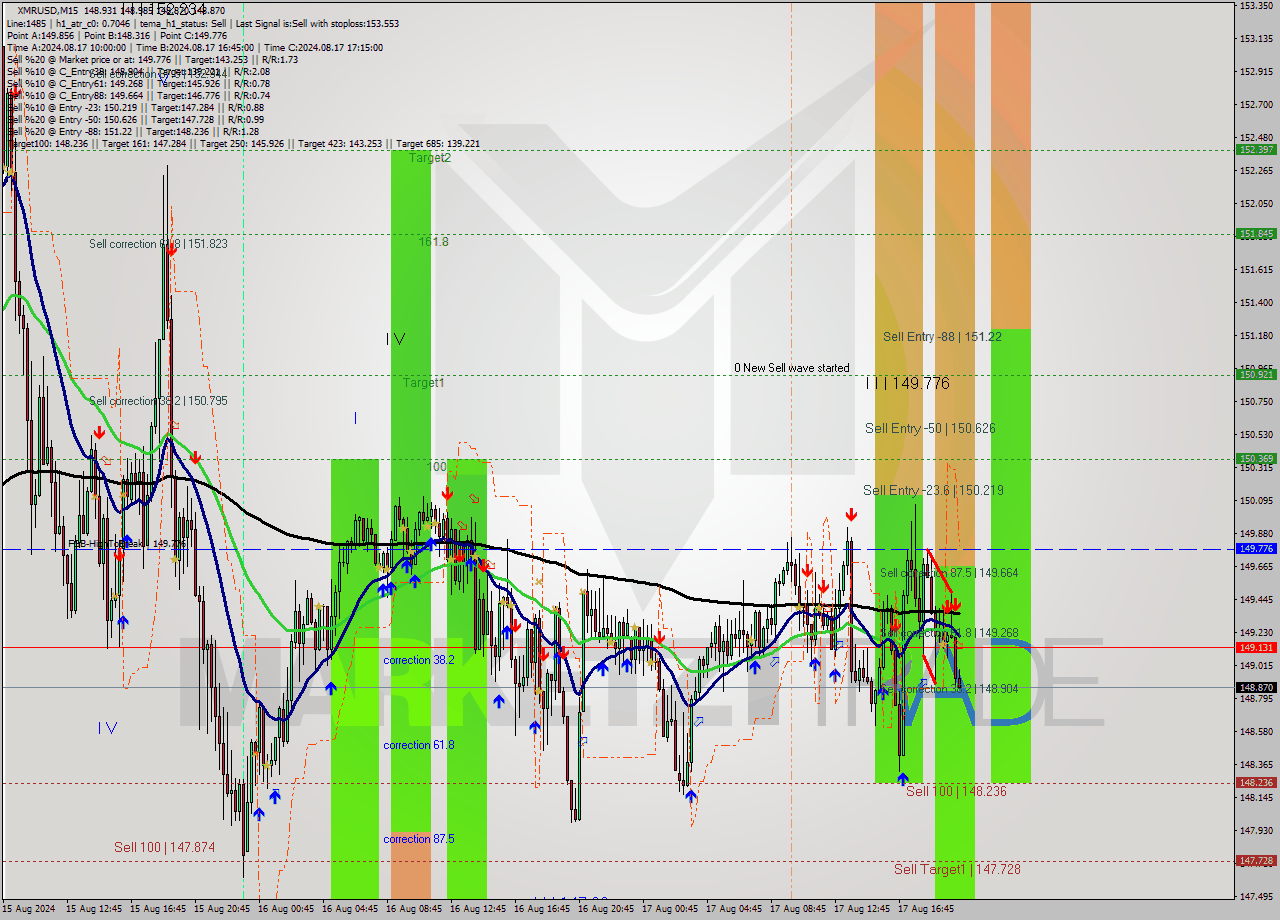Select the Target2 label

[x=429, y=158]
